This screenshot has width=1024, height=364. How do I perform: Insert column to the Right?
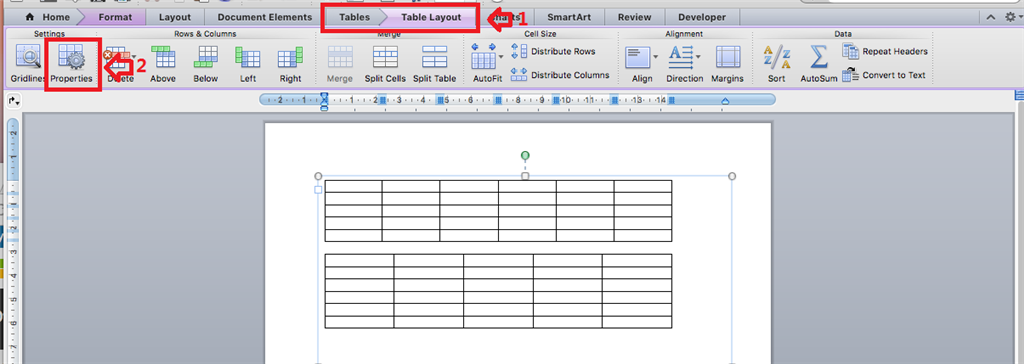[x=290, y=63]
